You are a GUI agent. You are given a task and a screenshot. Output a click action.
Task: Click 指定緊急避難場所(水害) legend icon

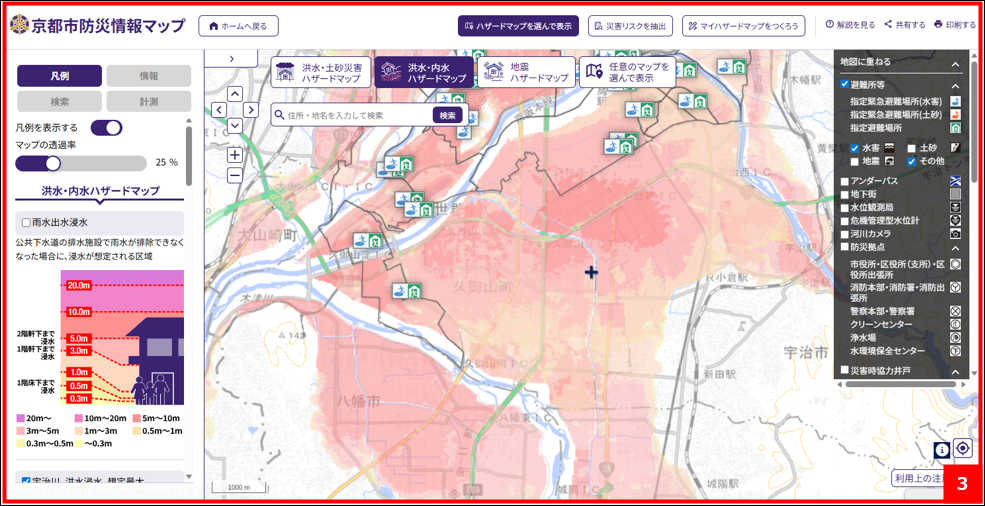coord(955,102)
